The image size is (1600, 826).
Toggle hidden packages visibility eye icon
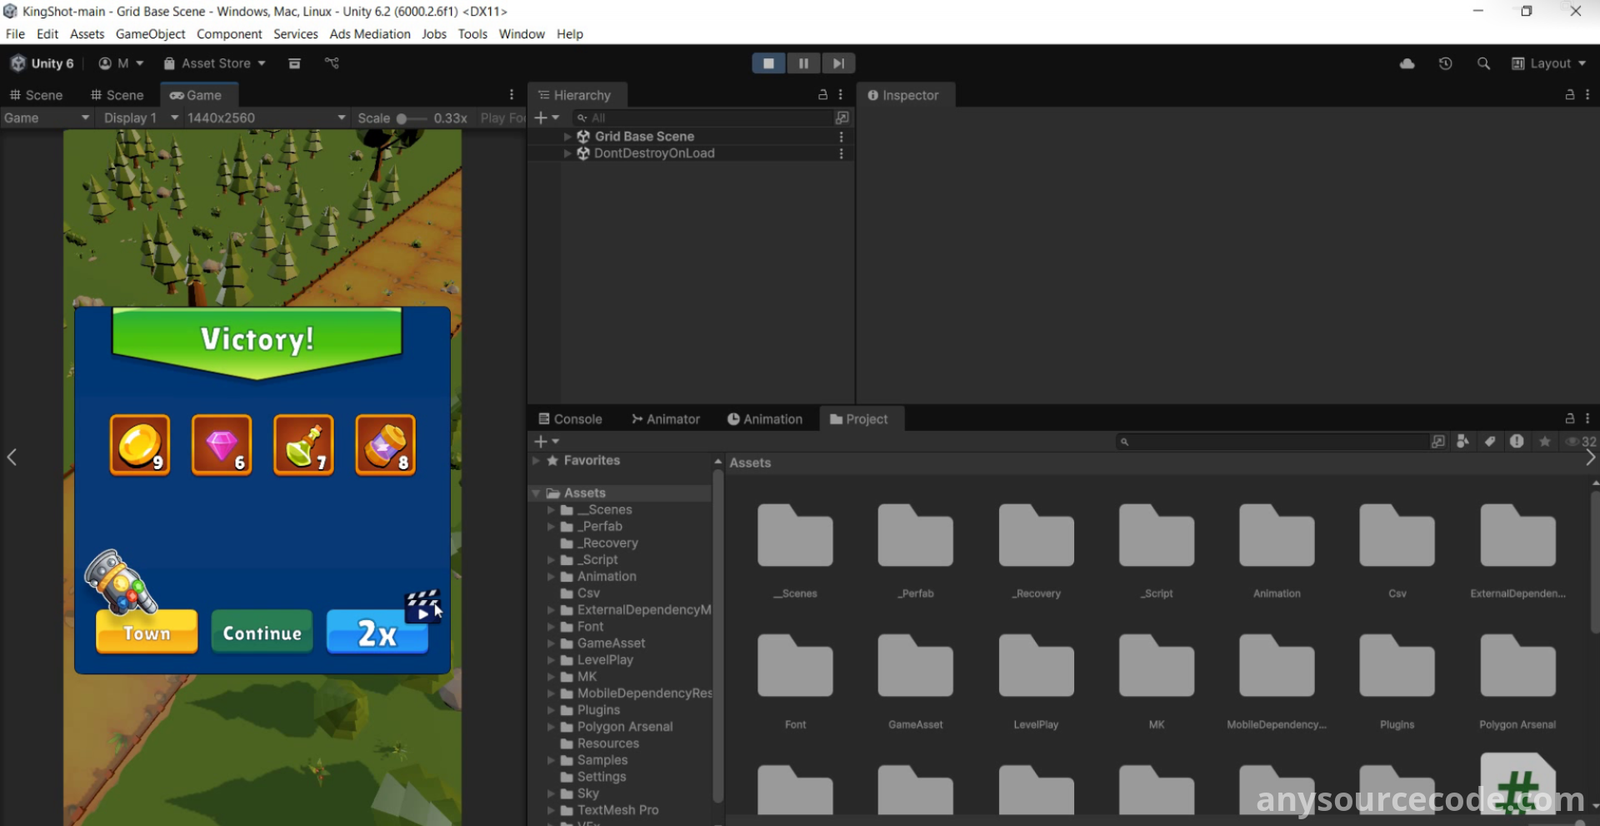1574,441
